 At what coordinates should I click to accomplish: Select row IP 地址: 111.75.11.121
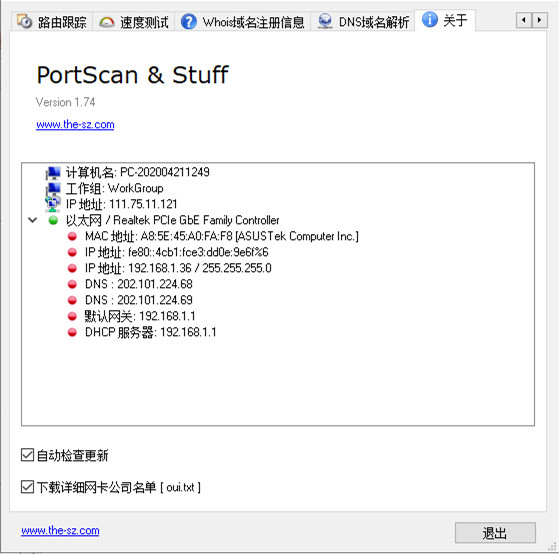pos(122,204)
